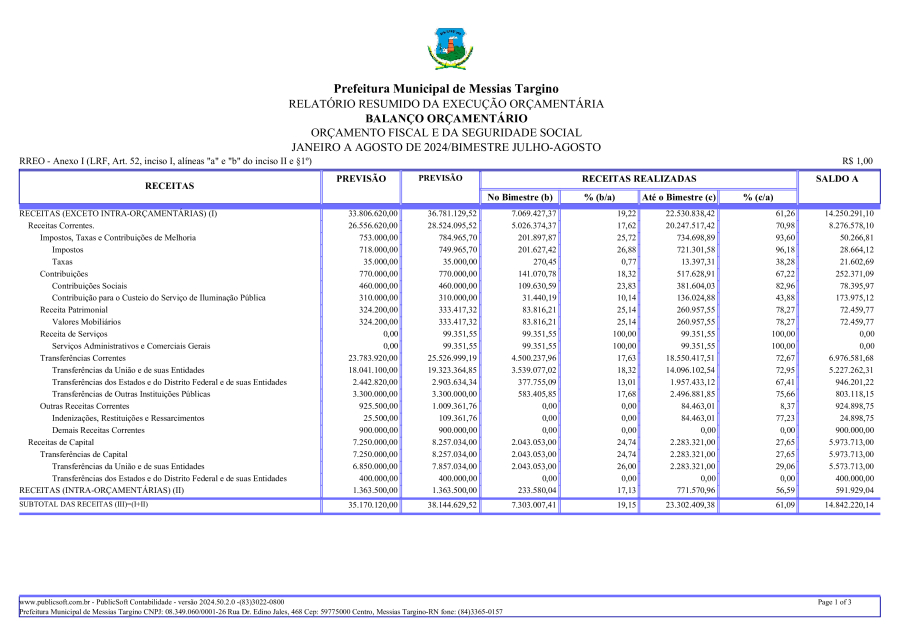Click the 'Receitas Correntes.' row label
The width and height of the screenshot is (900, 637).
pos(61,226)
